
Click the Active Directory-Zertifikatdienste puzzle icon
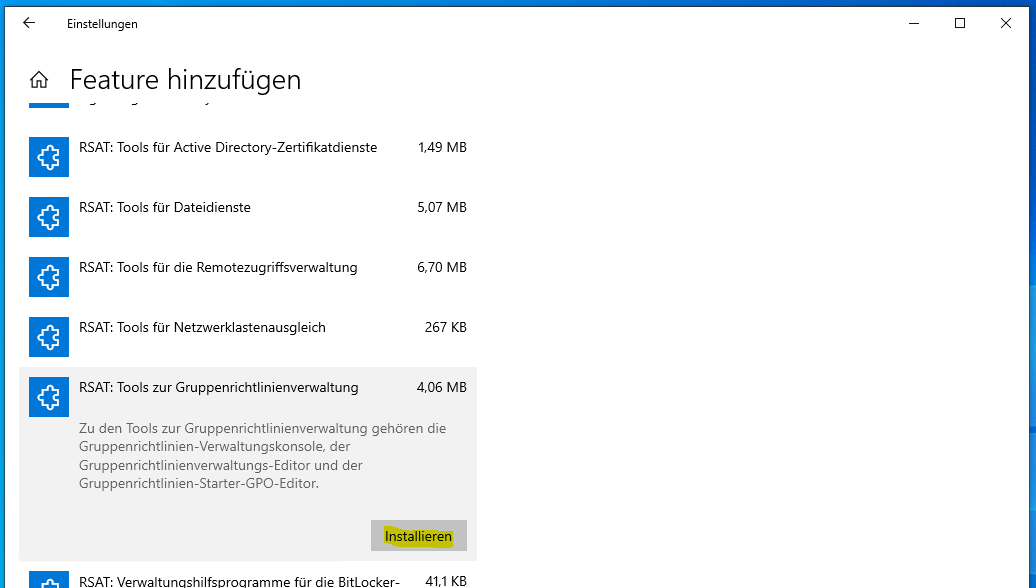click(x=49, y=157)
